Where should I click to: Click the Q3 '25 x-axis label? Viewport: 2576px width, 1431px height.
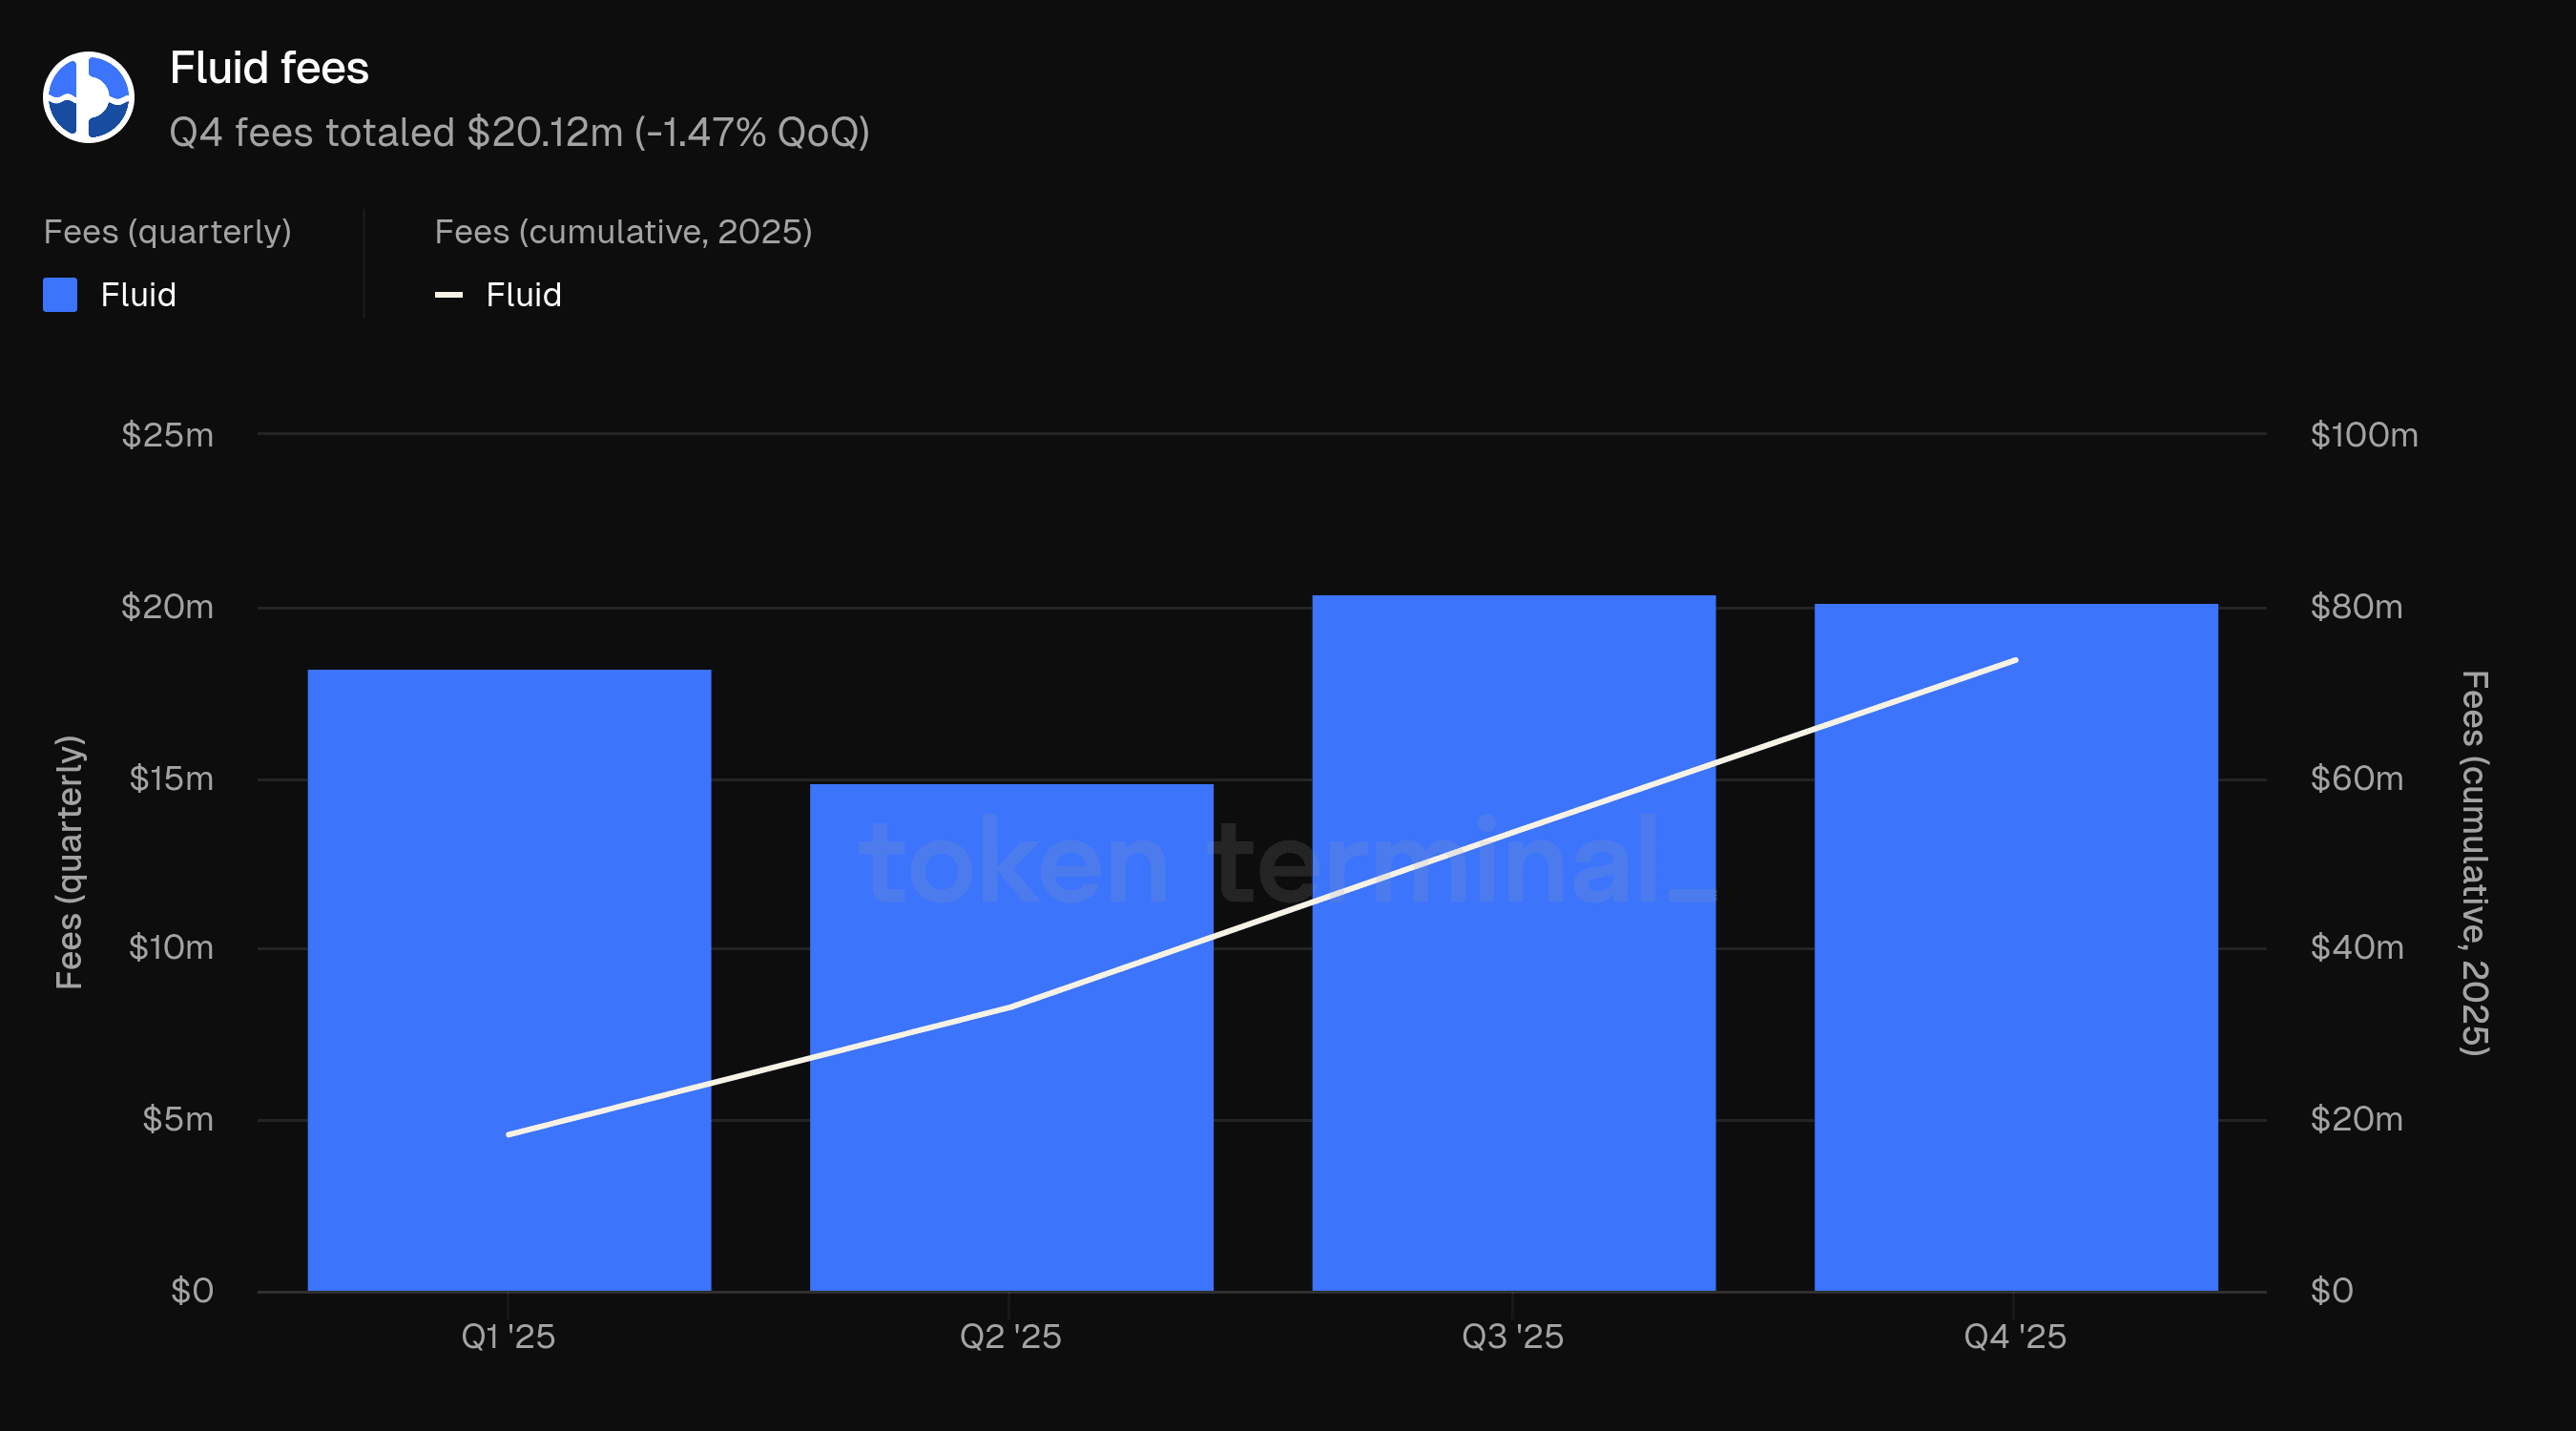coord(1512,1336)
